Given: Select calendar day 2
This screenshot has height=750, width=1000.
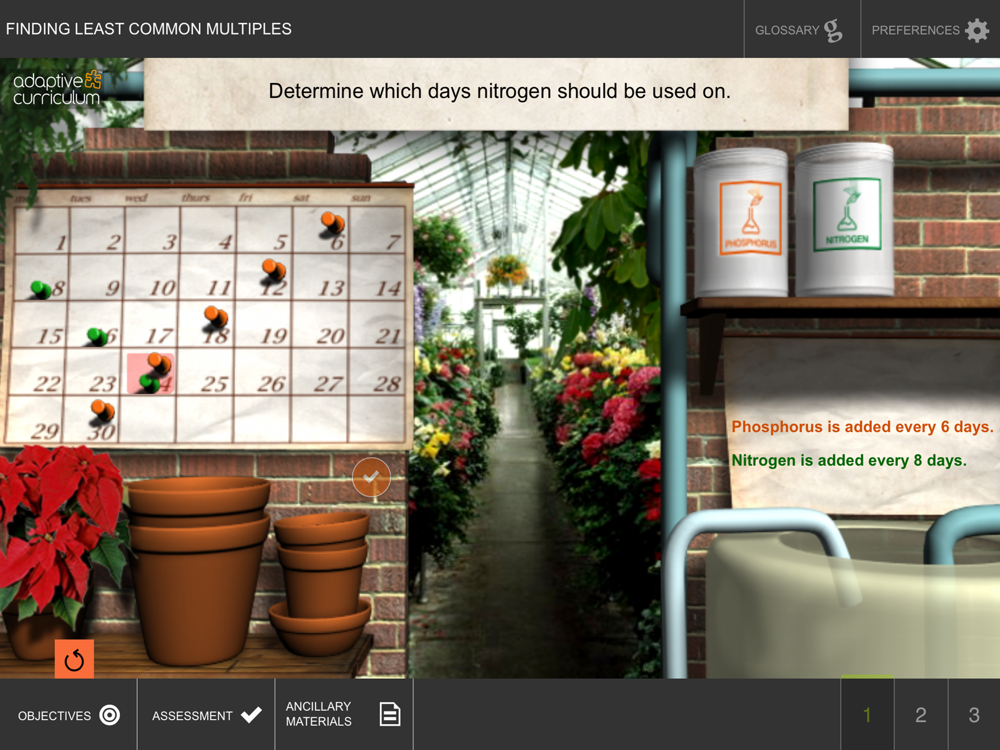Looking at the screenshot, I should tap(97, 230).
